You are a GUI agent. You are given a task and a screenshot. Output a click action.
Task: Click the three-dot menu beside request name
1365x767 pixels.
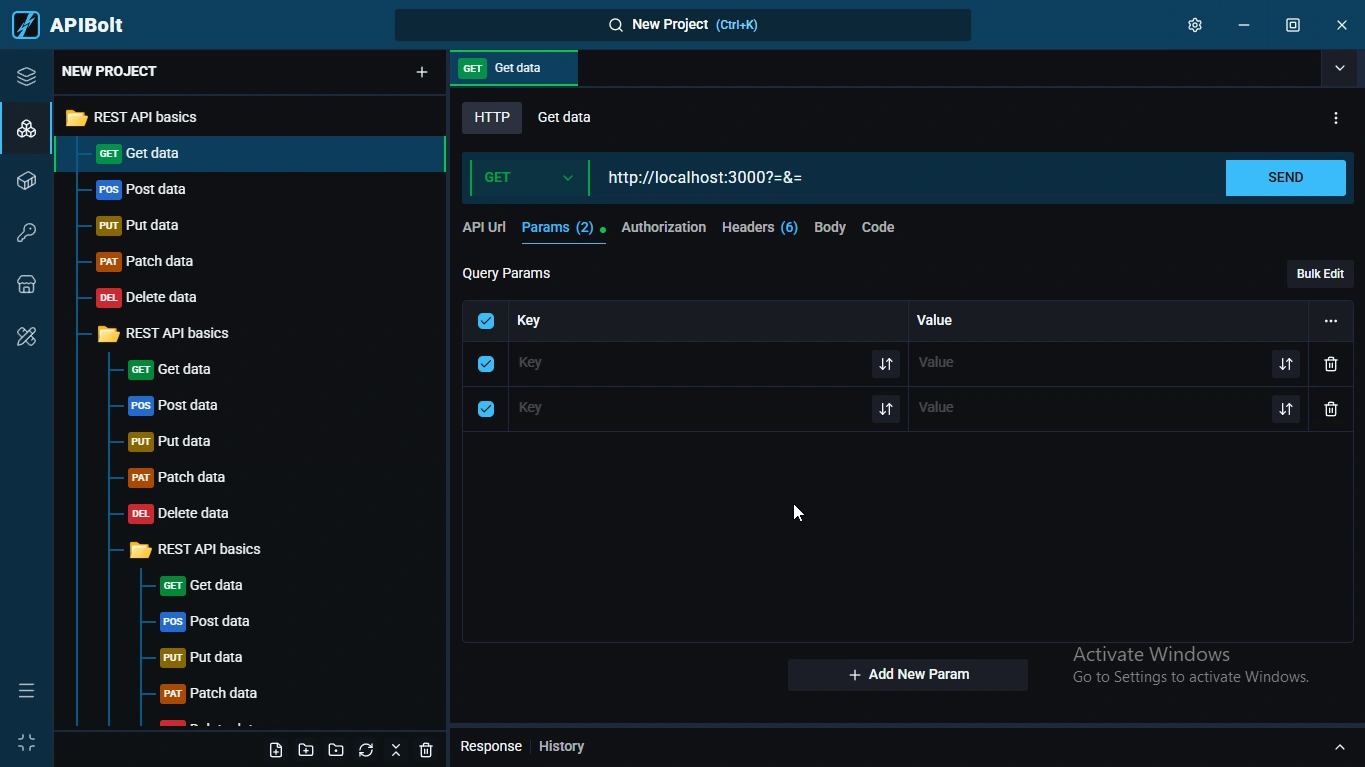1335,118
